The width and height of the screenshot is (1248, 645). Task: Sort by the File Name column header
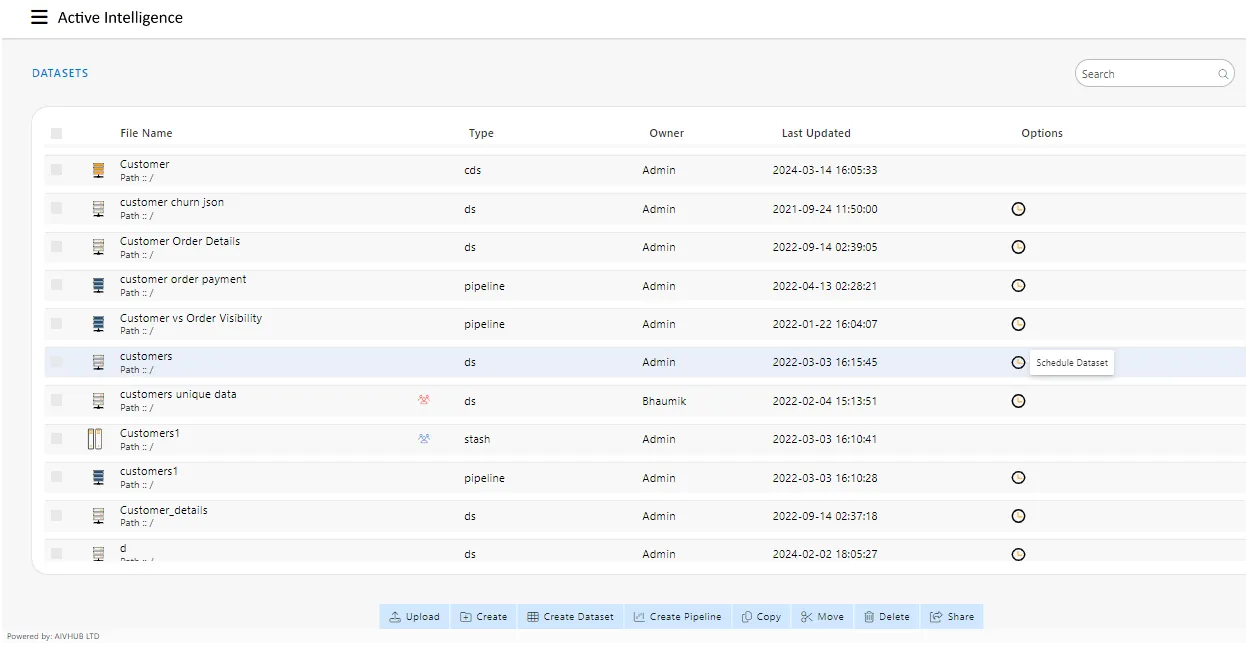click(146, 133)
